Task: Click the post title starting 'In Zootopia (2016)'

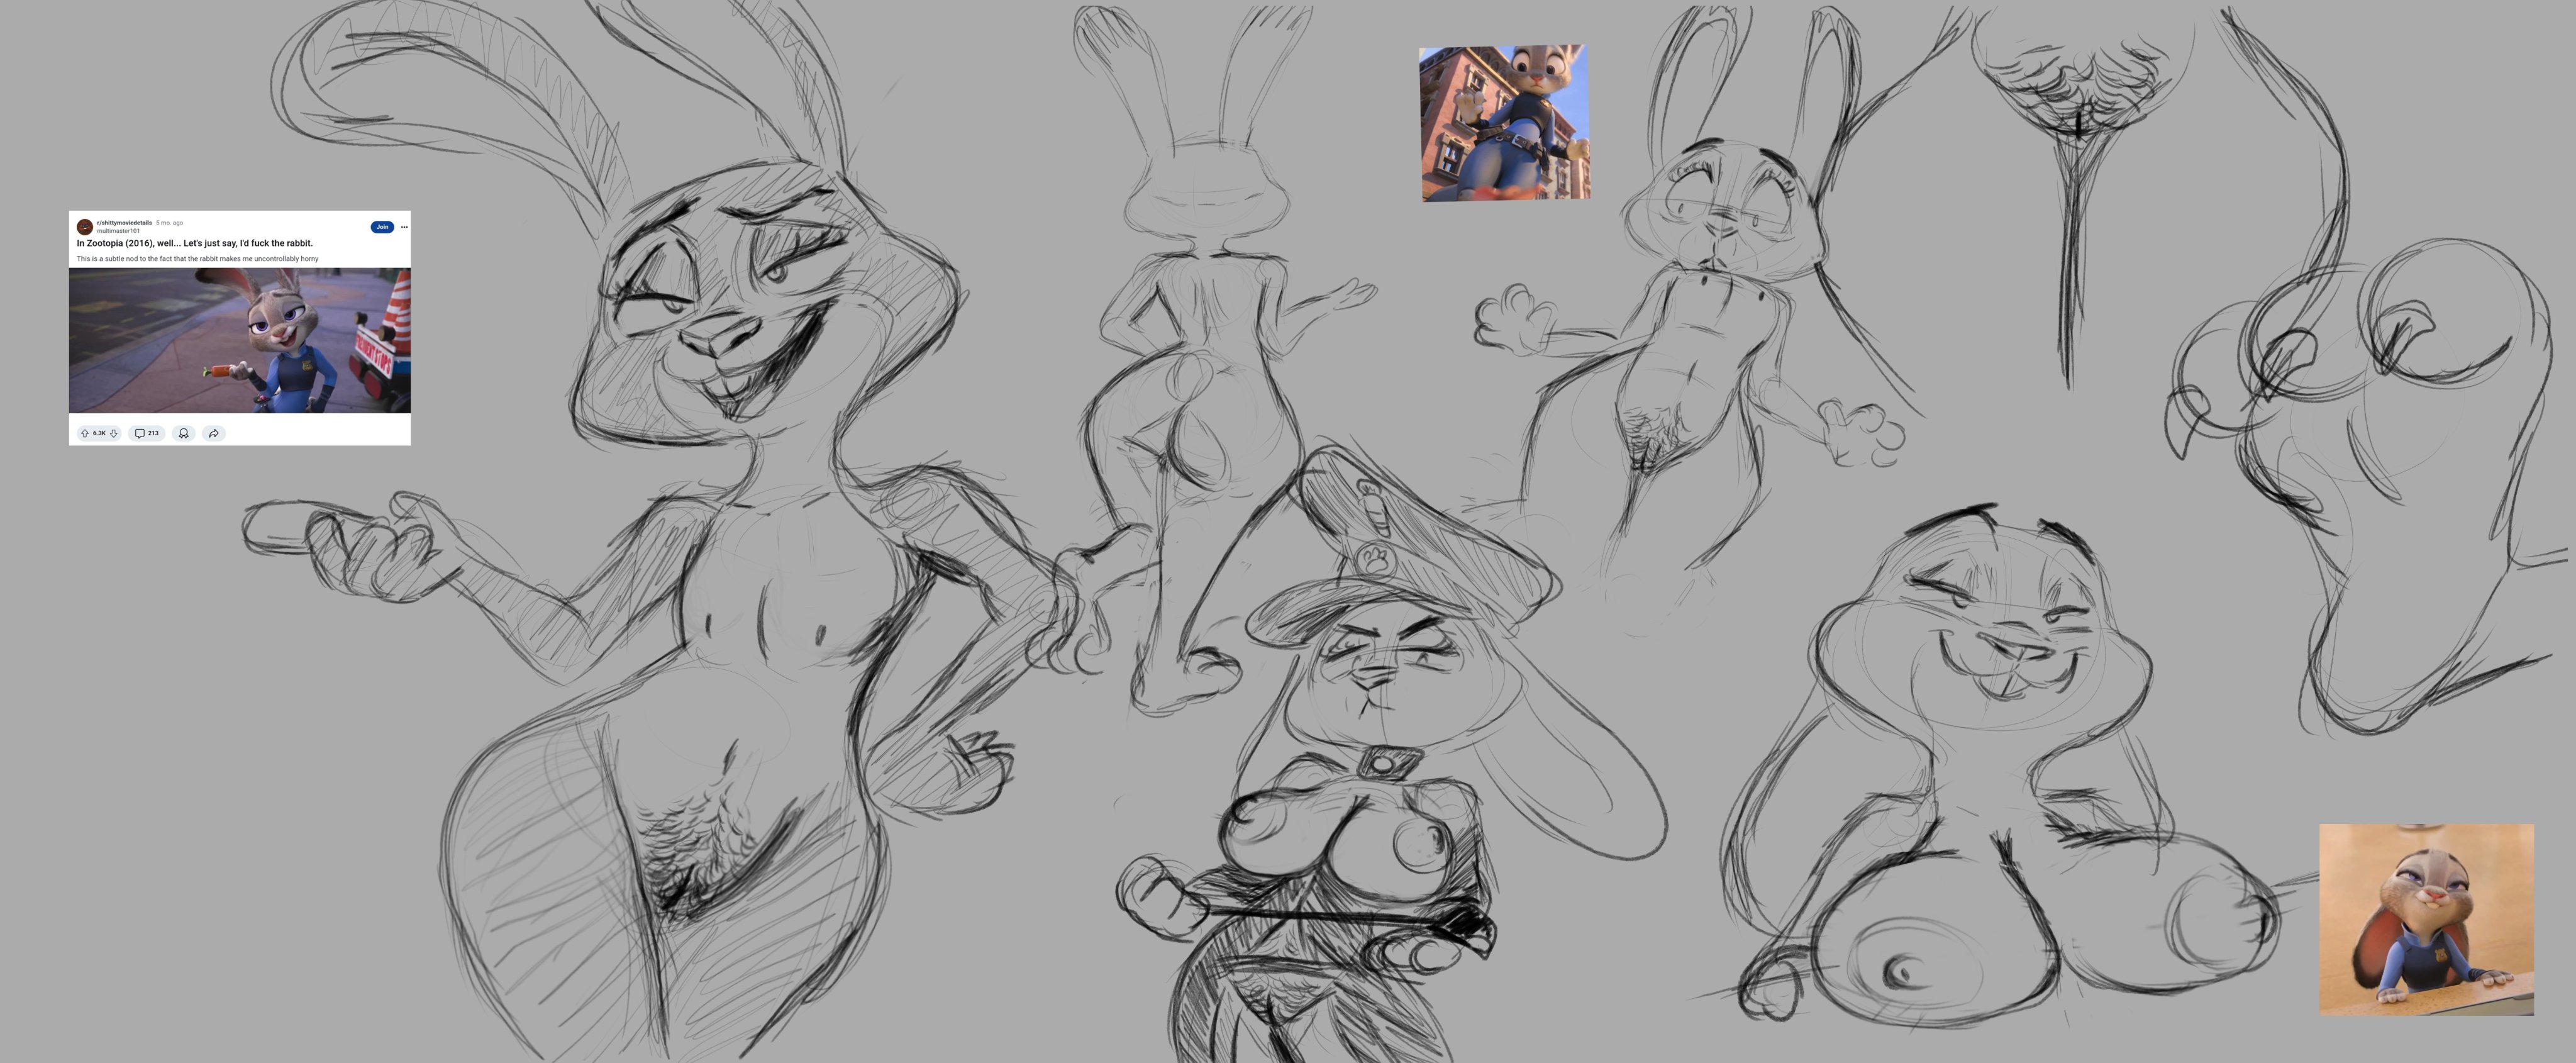Action: [195, 243]
